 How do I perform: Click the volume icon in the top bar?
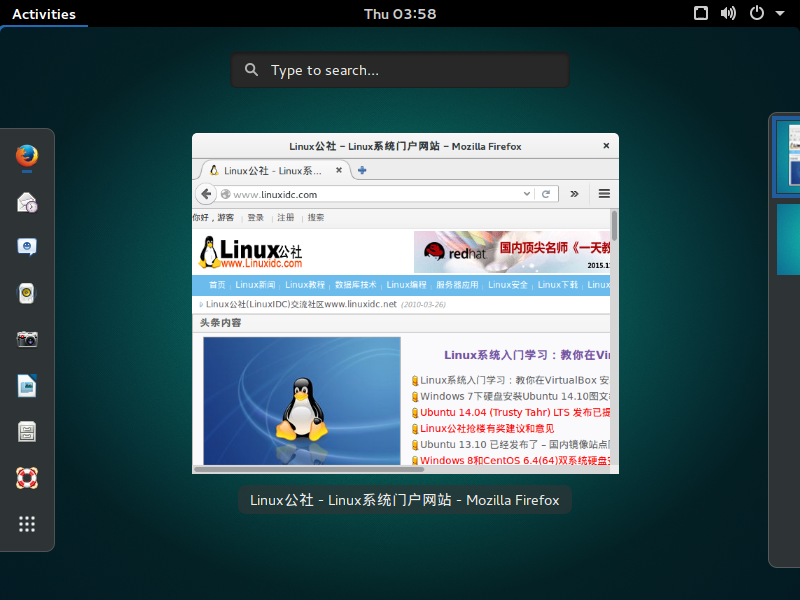pos(728,14)
